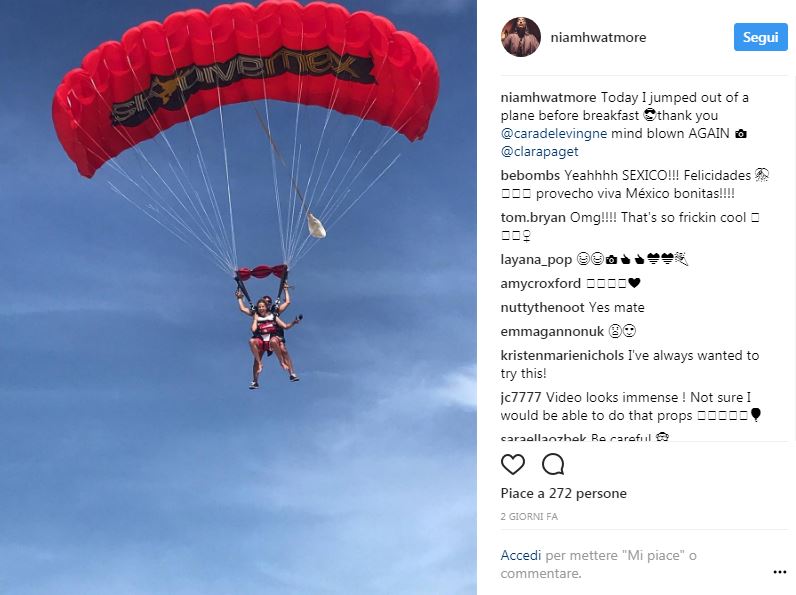Visit the @caradelevingne mention
Image resolution: width=796 pixels, height=595 pixels.
point(553,134)
